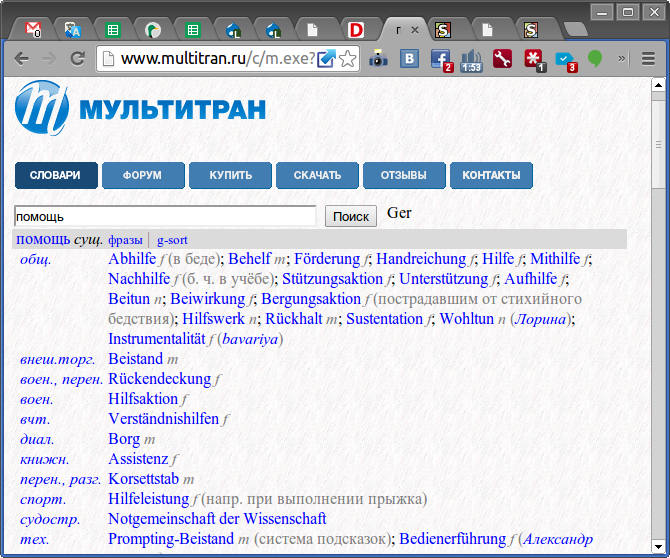The height and width of the screenshot is (558, 670).
Task: Open the Prompting-Beistand translation
Action: (x=171, y=539)
